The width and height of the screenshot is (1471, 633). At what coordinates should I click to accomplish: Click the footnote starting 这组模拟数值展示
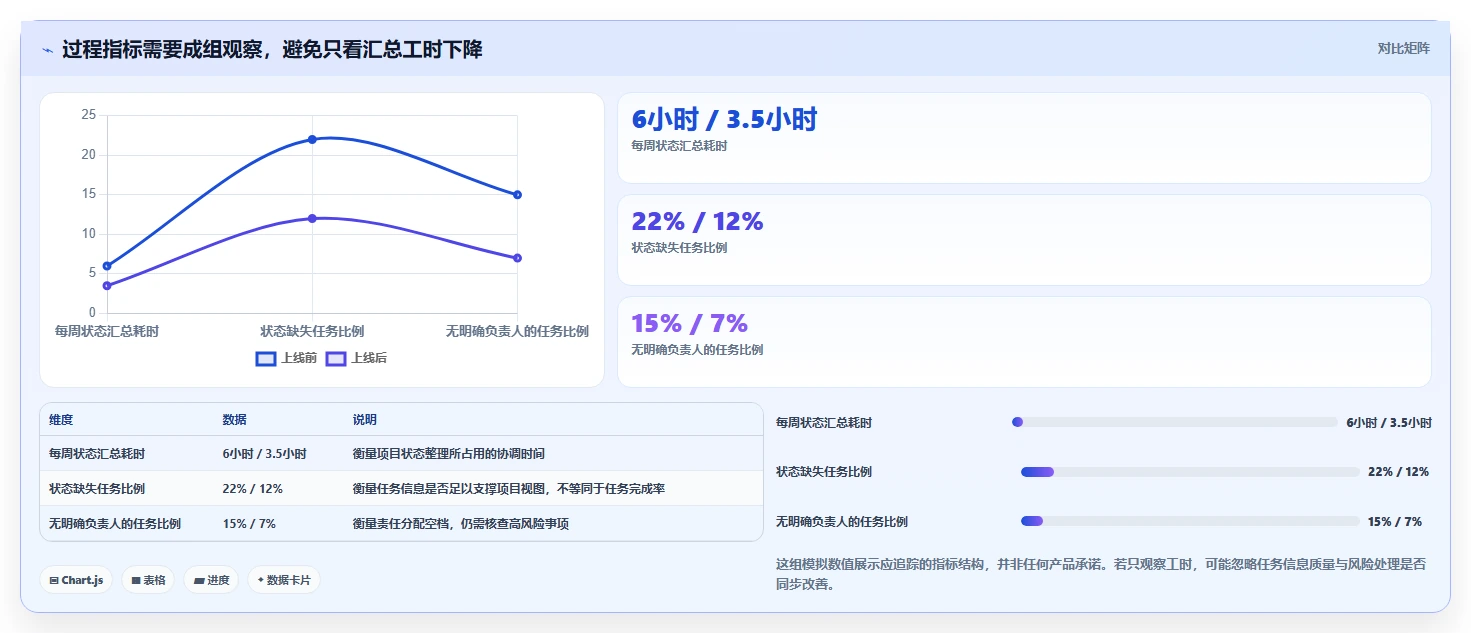[1101, 574]
